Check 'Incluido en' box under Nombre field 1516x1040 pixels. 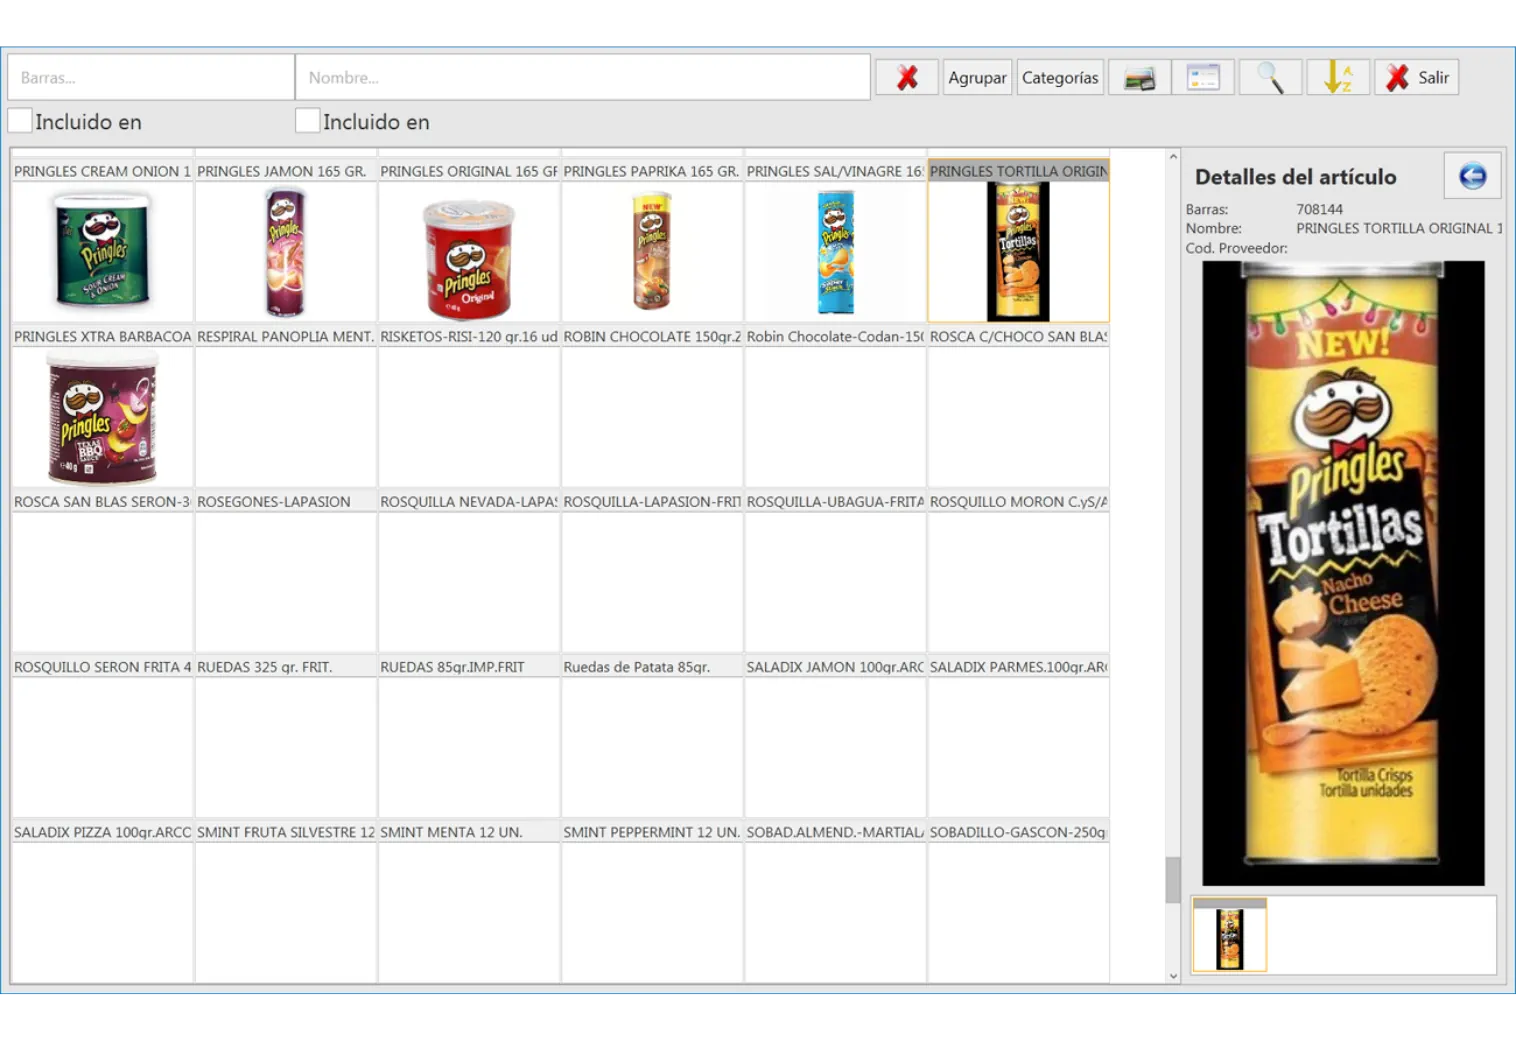(308, 121)
